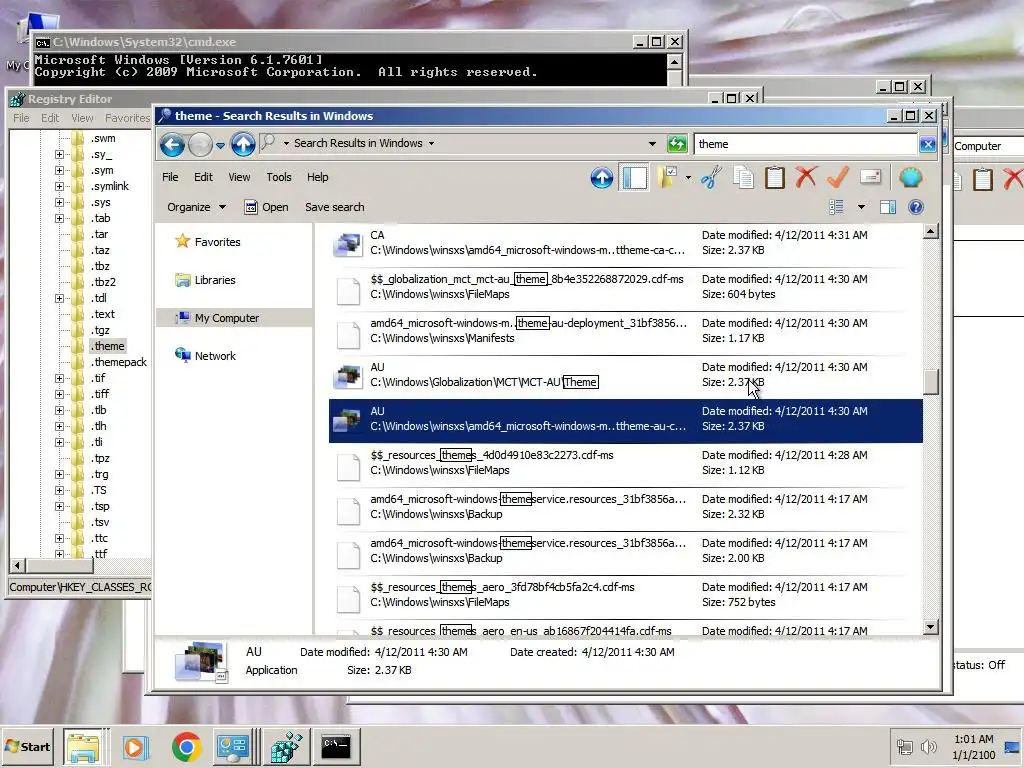Screen dimensions: 1024x768
Task: Open the View menu in search window
Action: click(239, 177)
